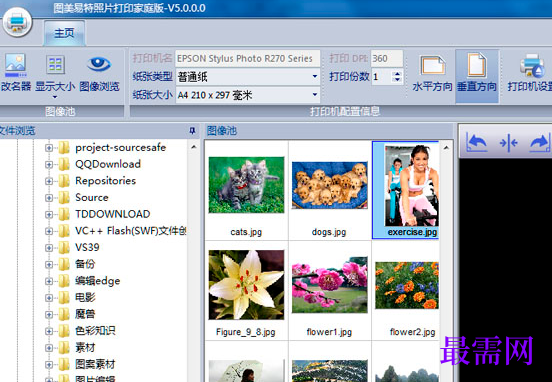Expand the Repositories folder

click(x=49, y=181)
